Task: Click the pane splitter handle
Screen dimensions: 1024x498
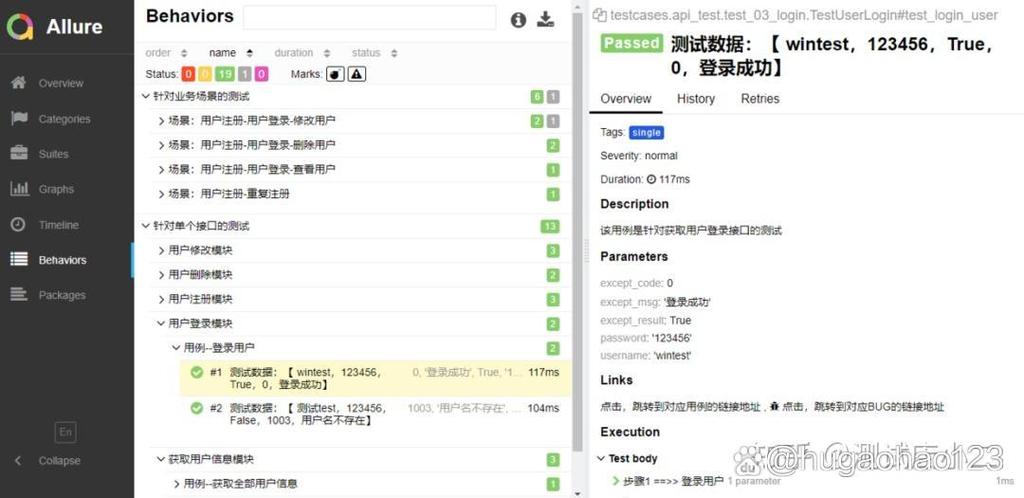Action: click(586, 249)
